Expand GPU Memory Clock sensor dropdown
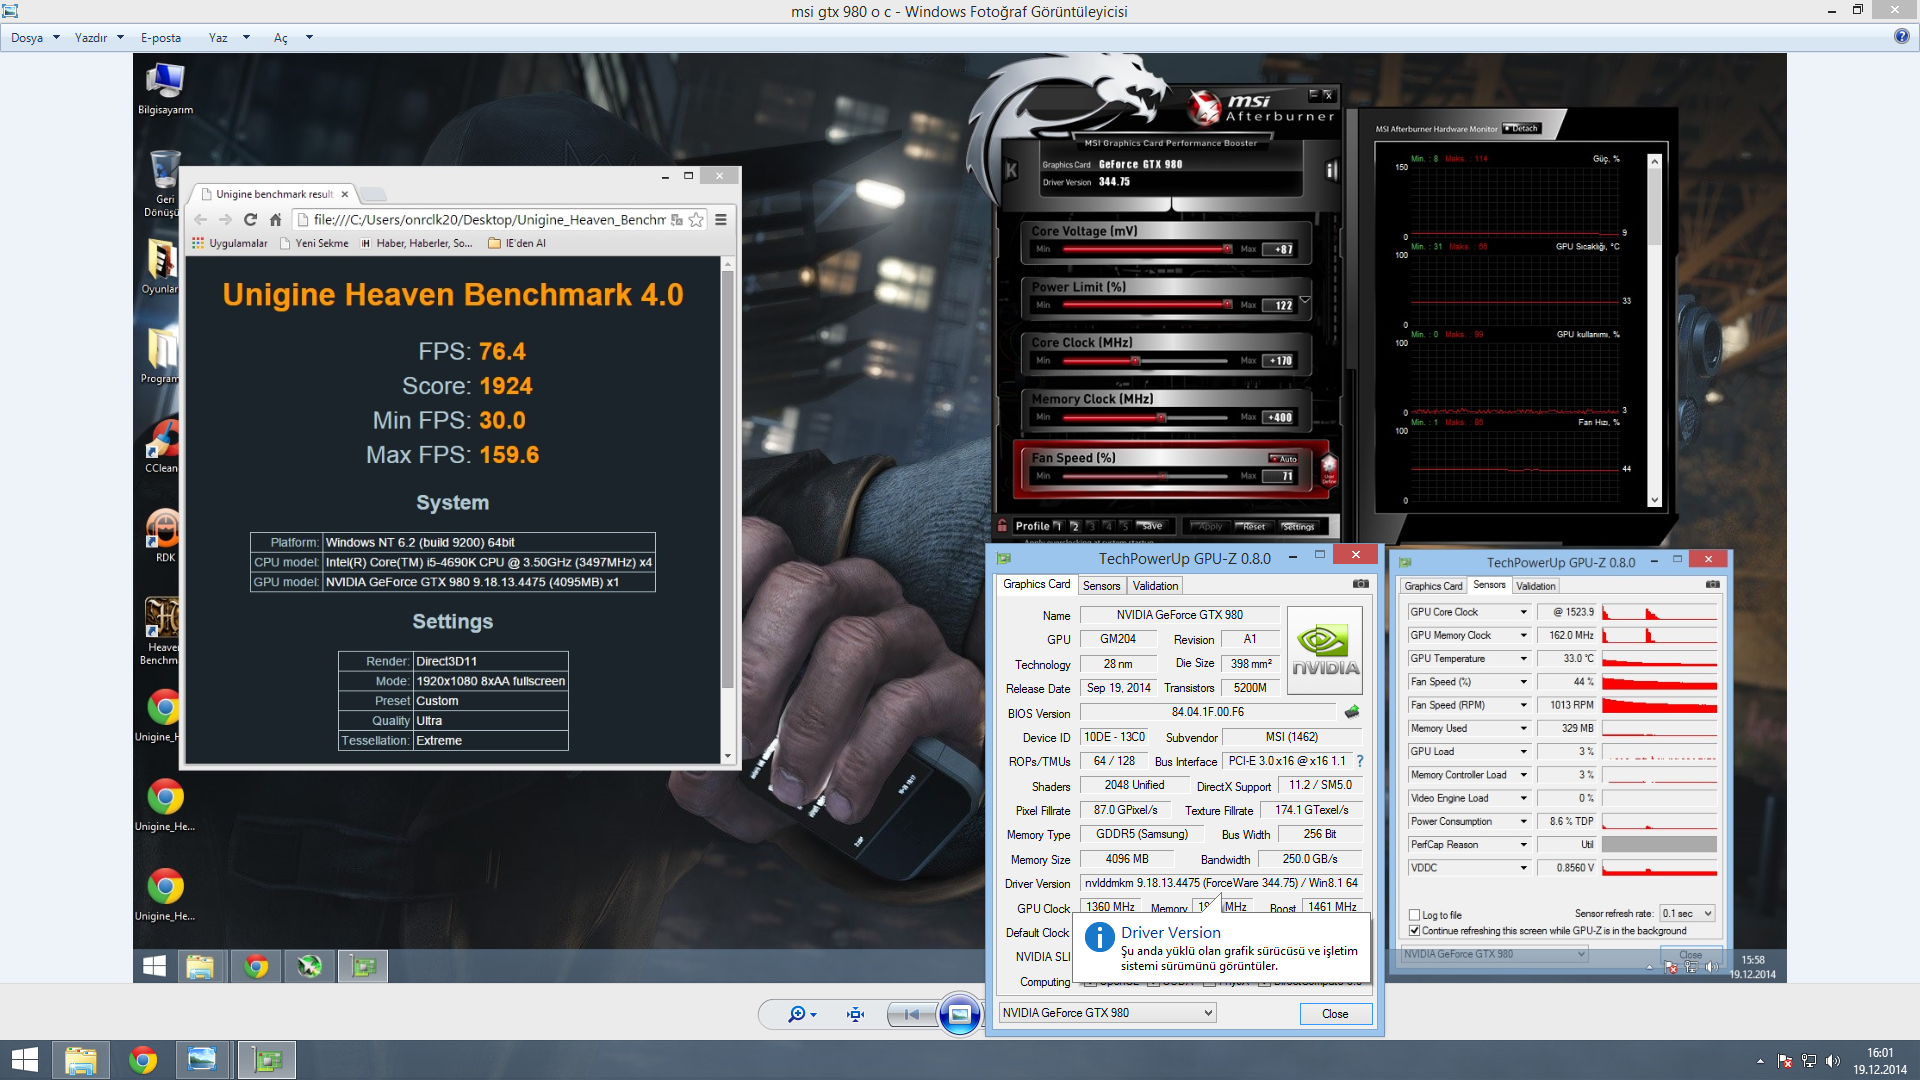Image resolution: width=1920 pixels, height=1080 pixels. tap(1524, 635)
